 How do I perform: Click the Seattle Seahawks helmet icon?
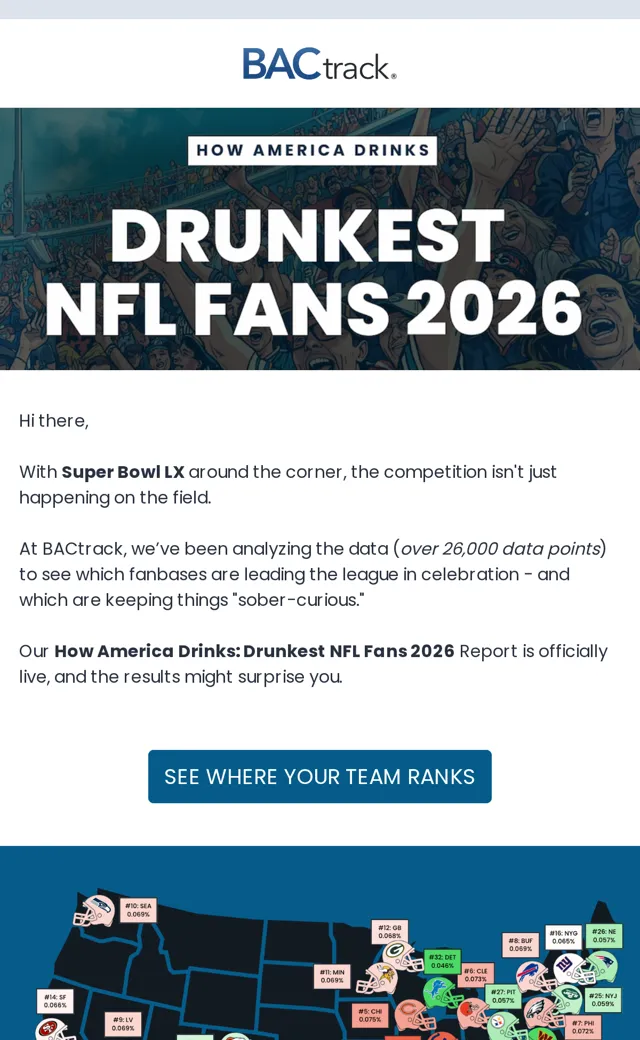point(94,911)
